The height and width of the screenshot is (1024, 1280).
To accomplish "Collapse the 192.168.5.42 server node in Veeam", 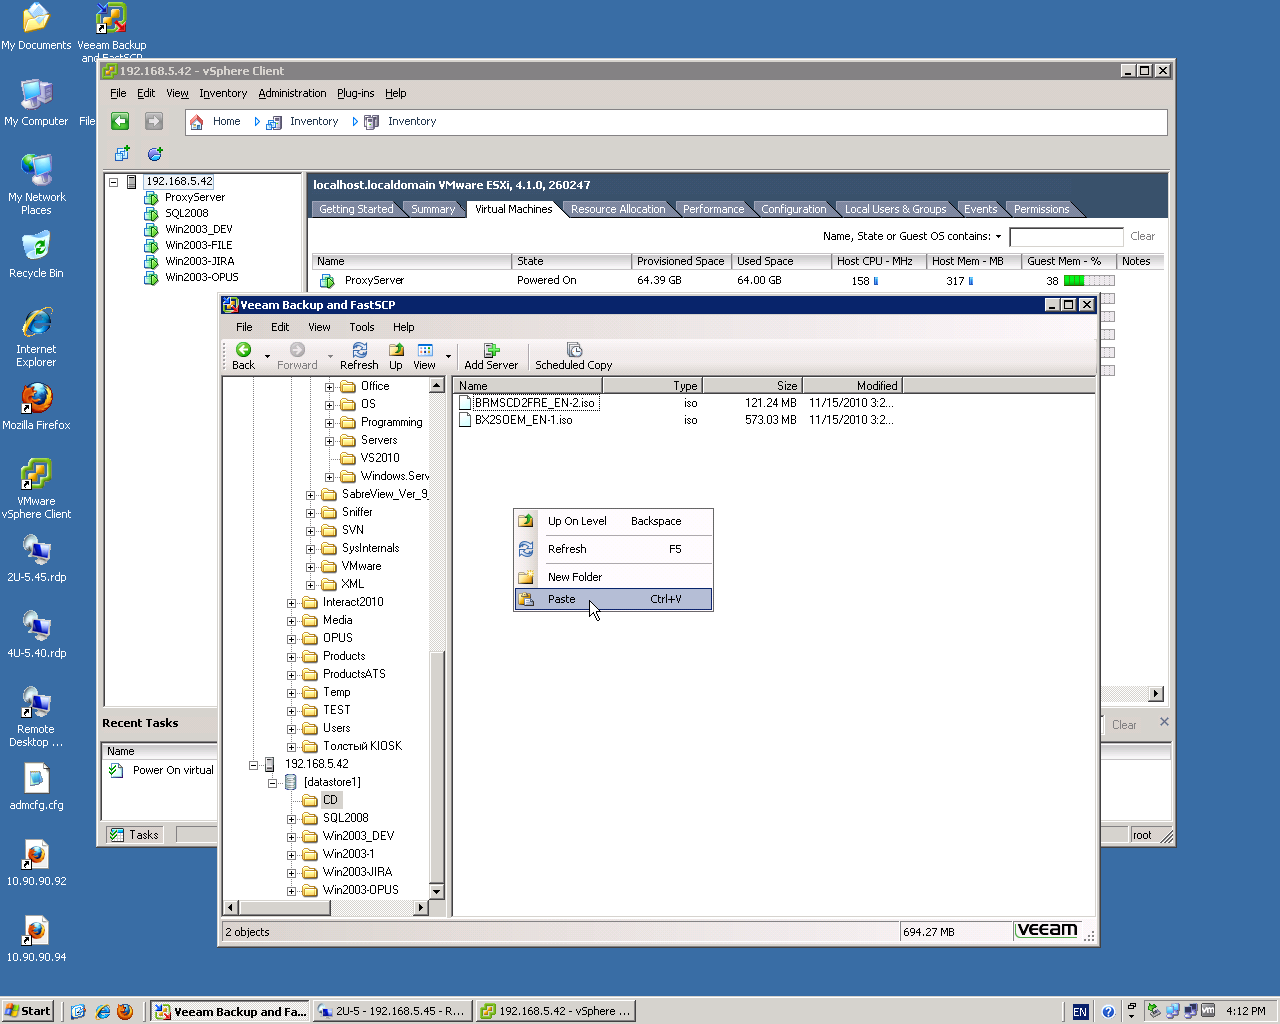I will (254, 765).
